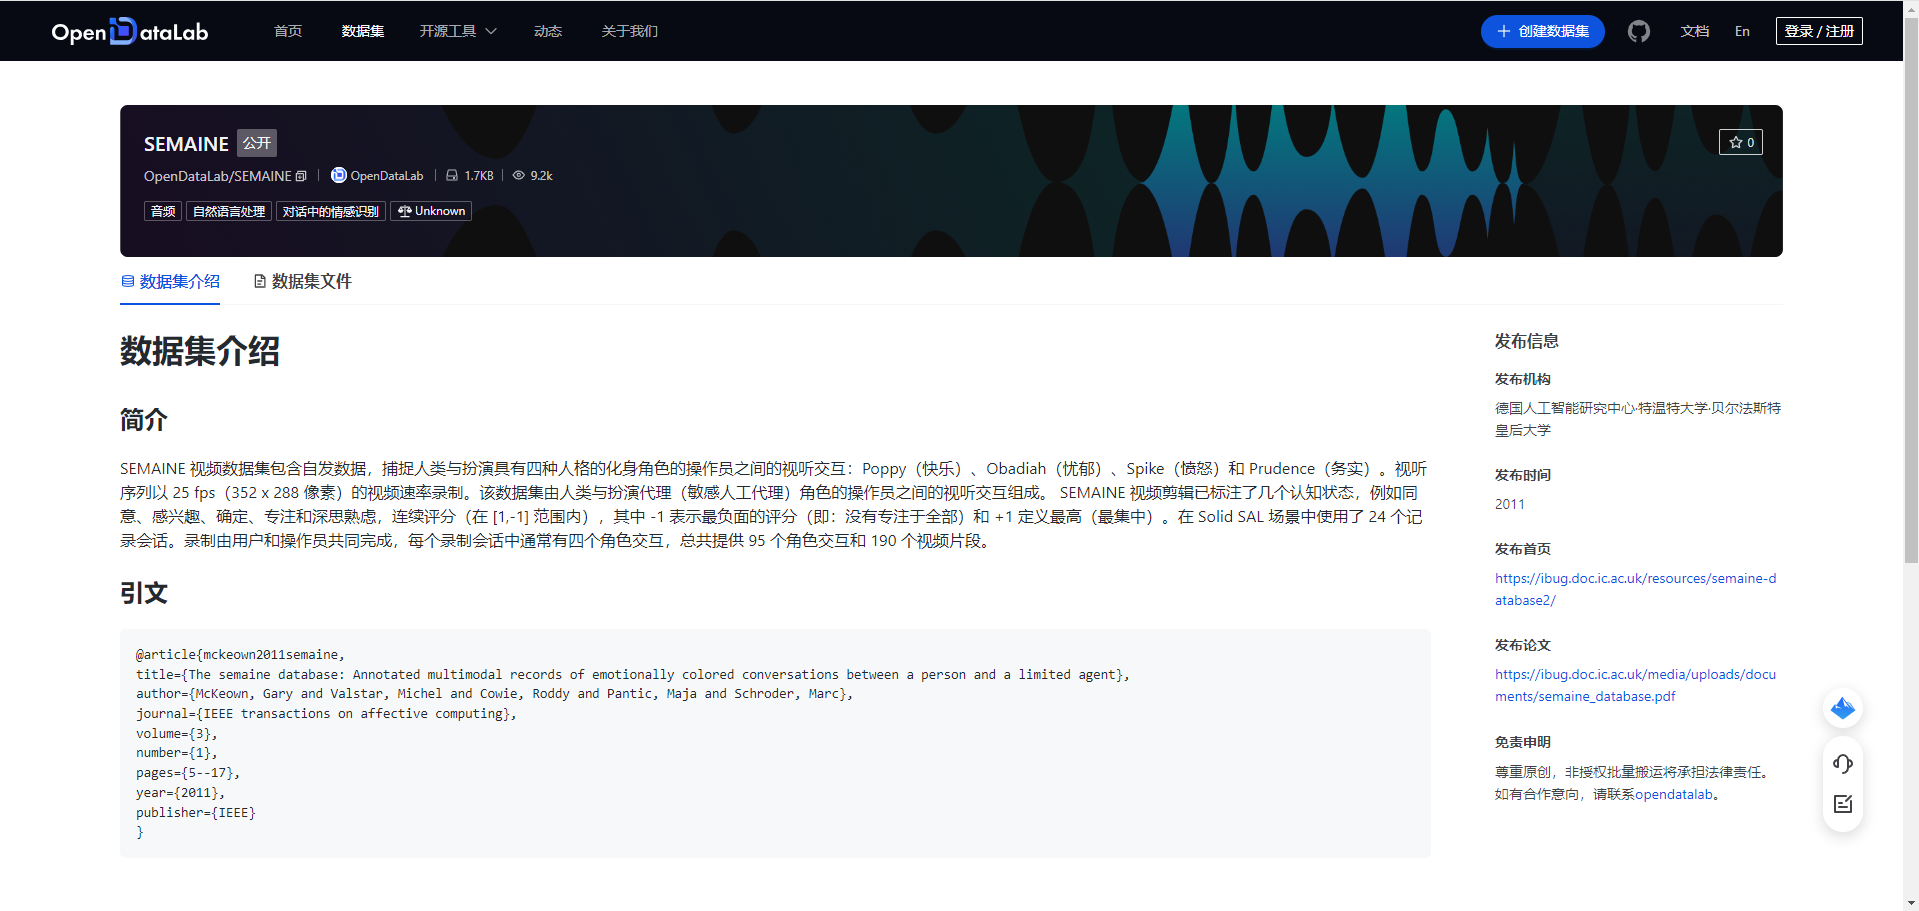Open the GitHub icon link
The height and width of the screenshot is (911, 1919).
click(1638, 31)
